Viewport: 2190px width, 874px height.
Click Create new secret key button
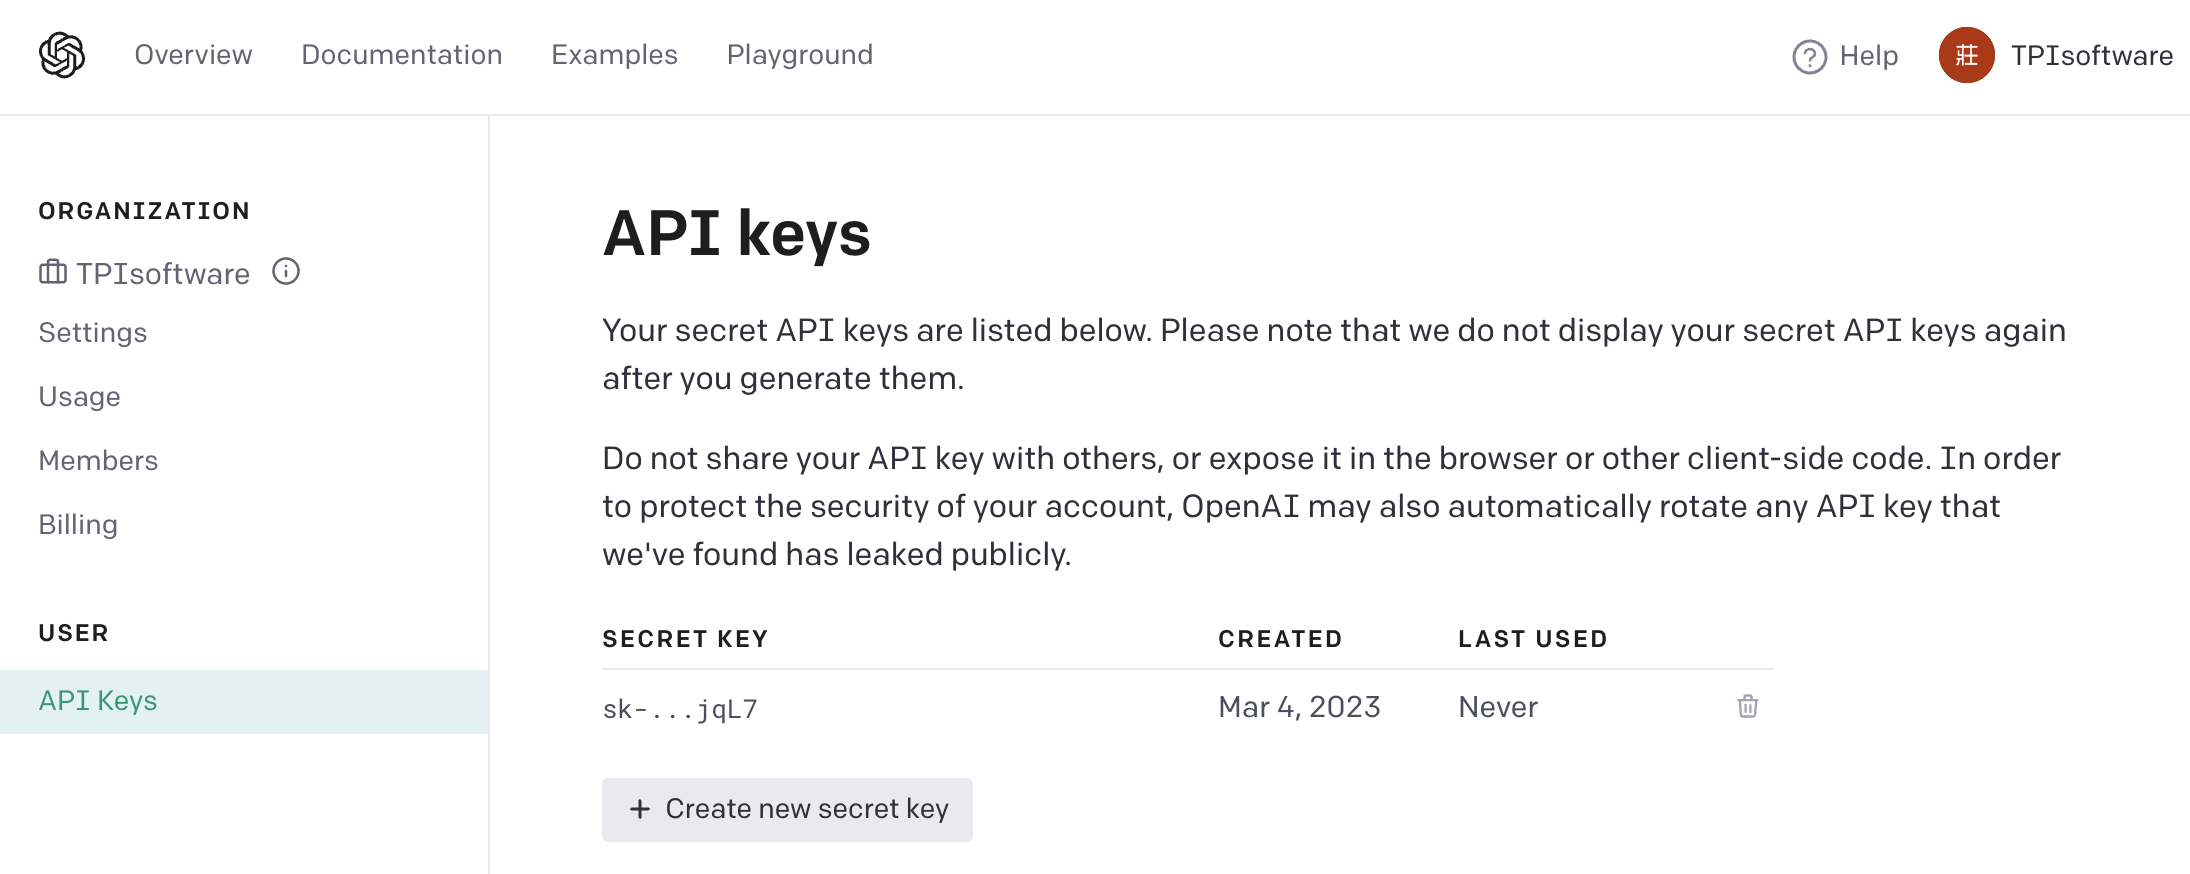(x=787, y=809)
